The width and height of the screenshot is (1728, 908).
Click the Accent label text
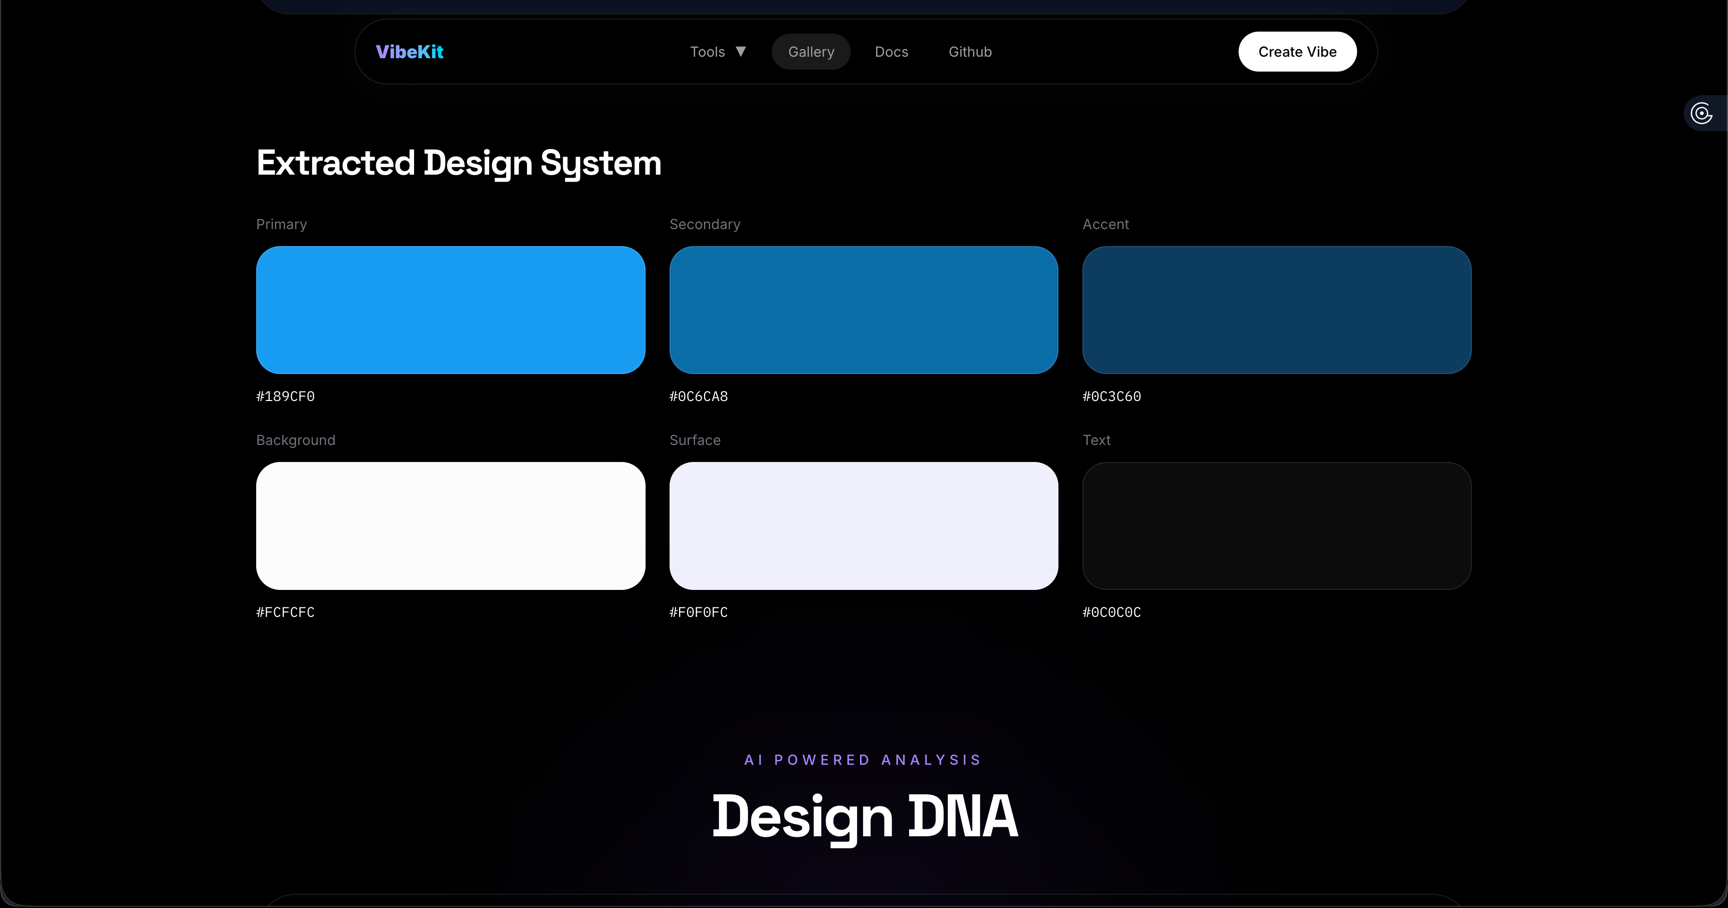(x=1105, y=225)
